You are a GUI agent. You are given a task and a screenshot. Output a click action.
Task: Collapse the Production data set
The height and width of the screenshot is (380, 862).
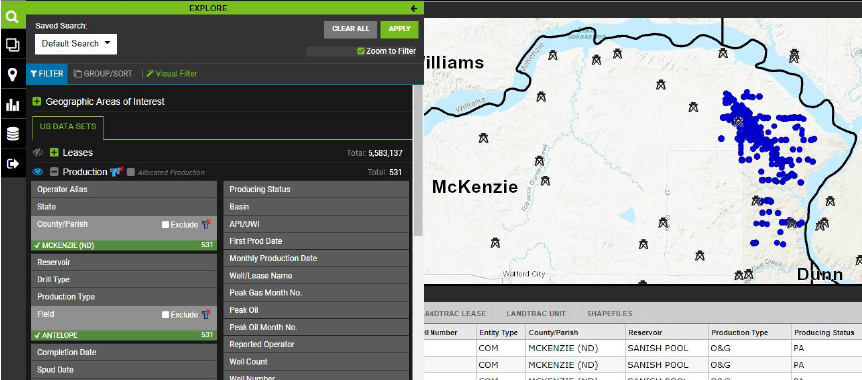point(54,172)
